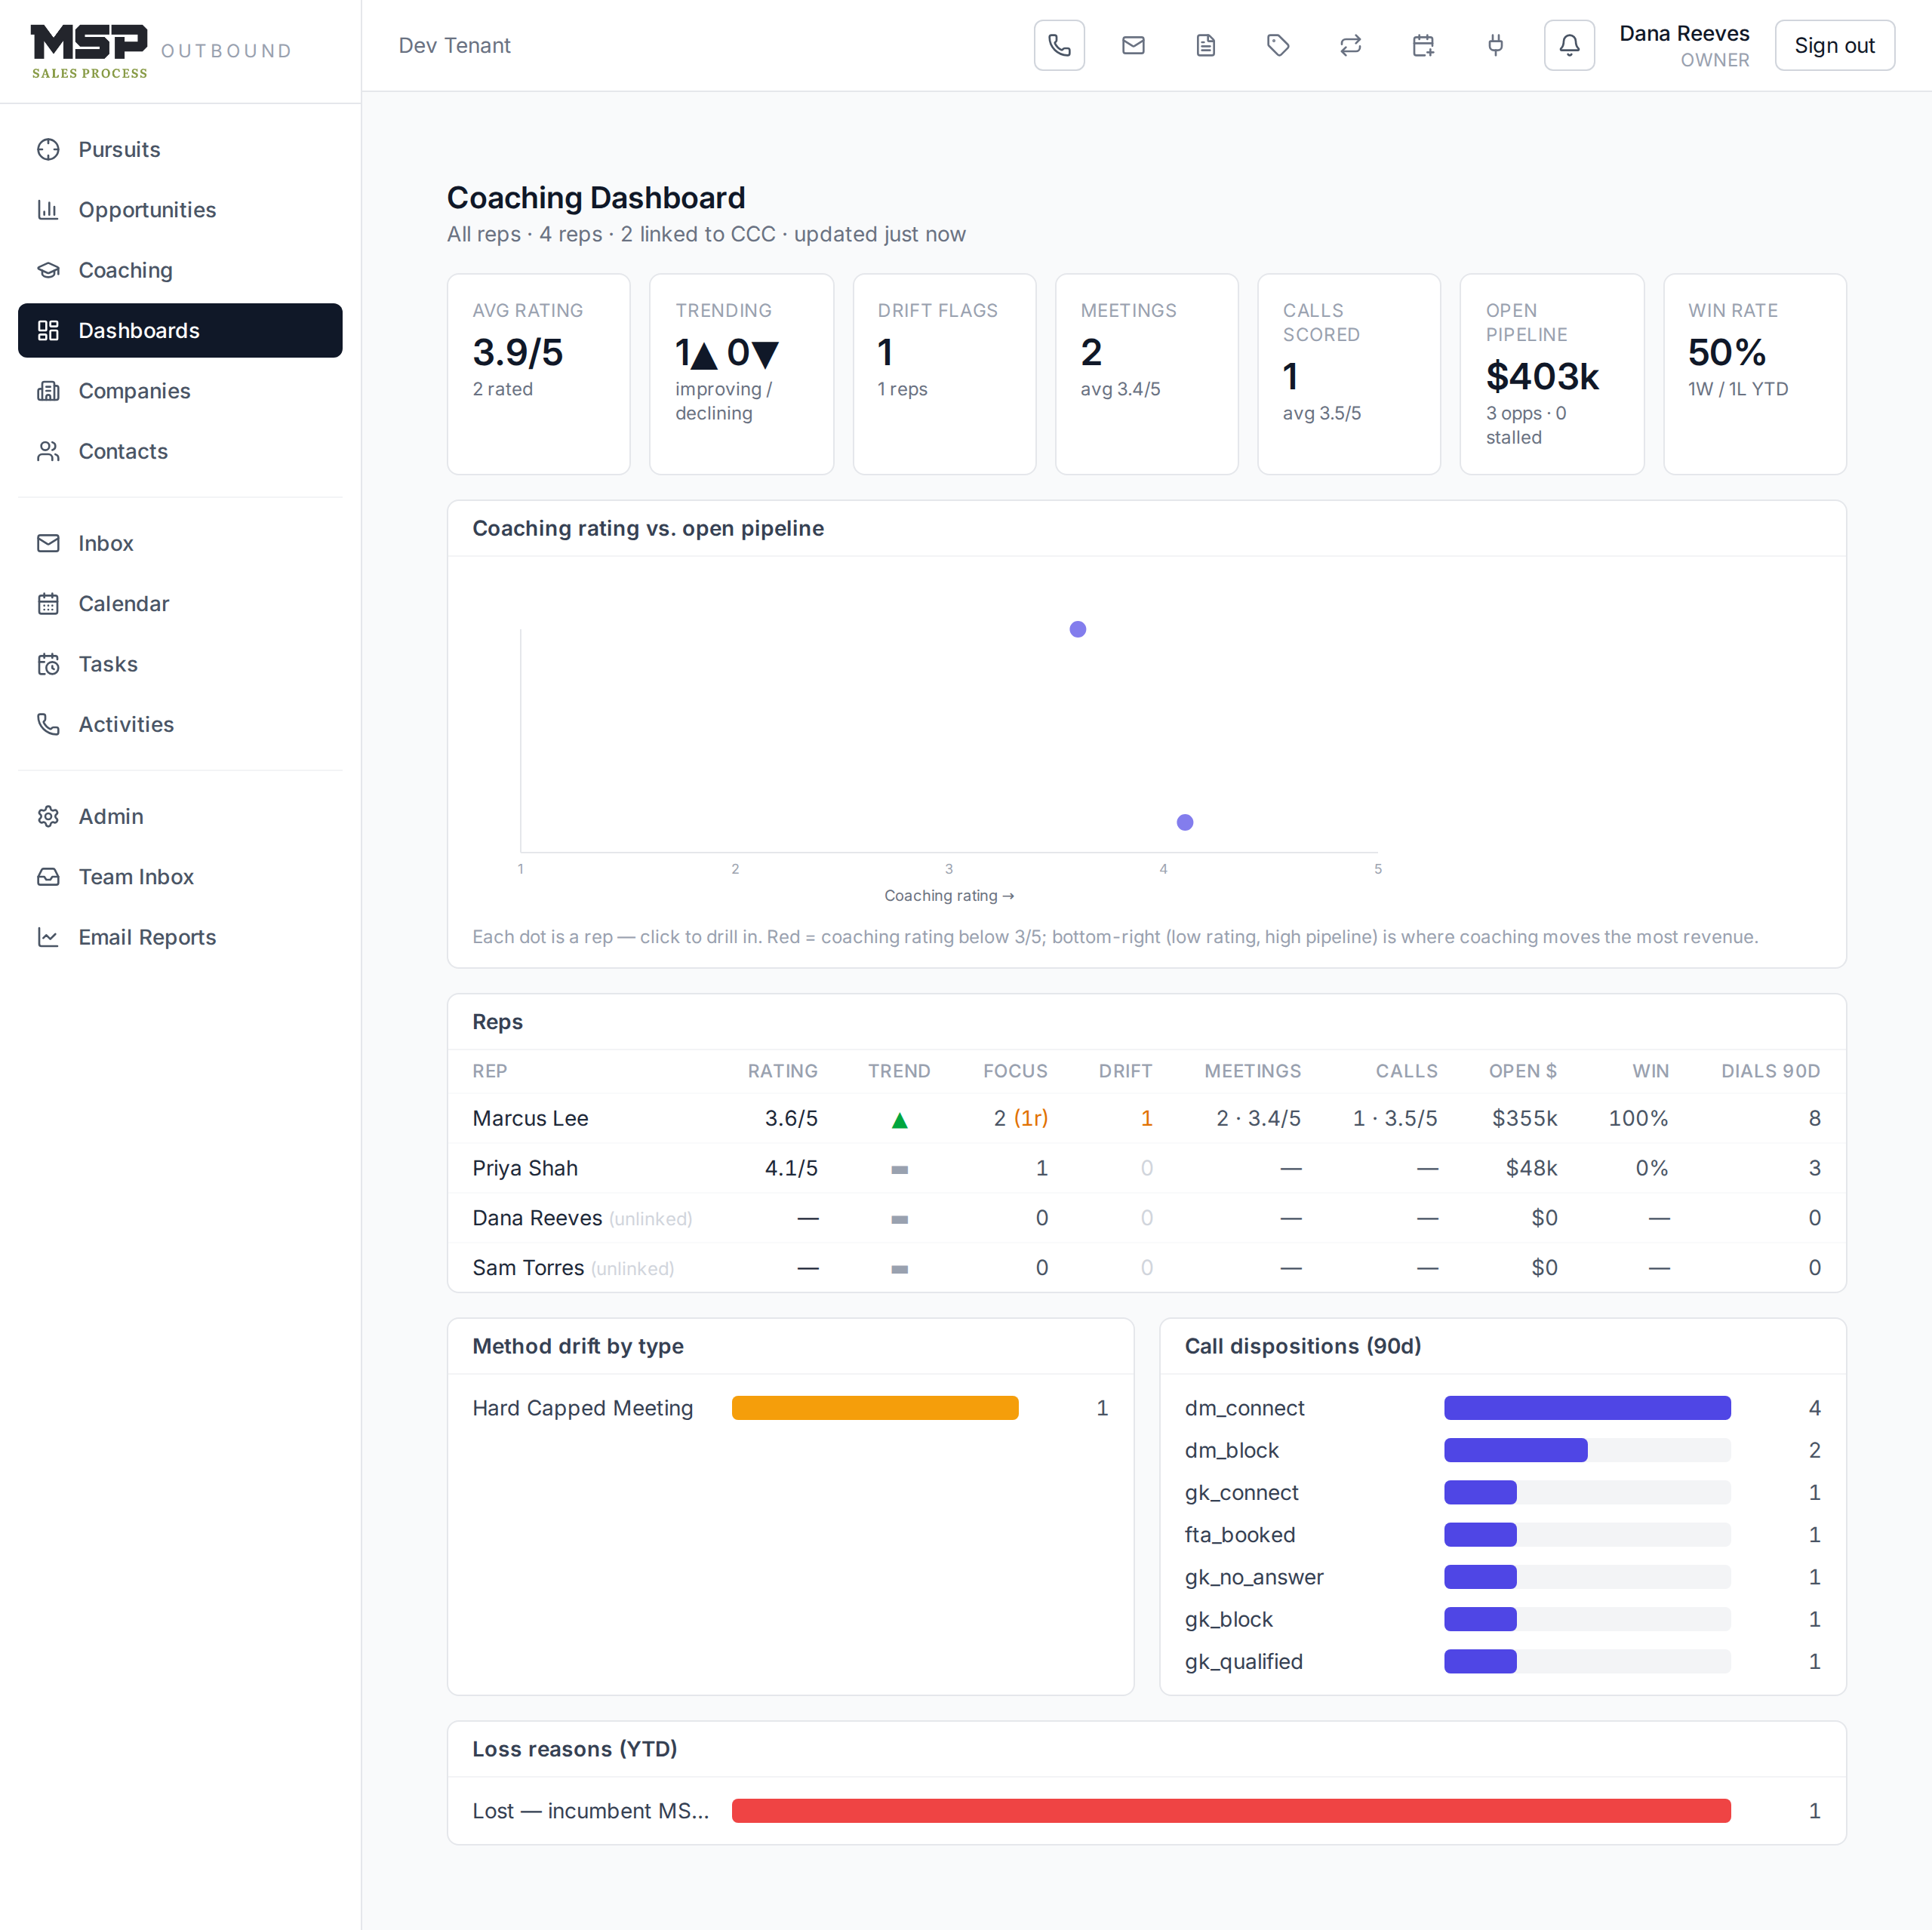Viewport: 1932px width, 1930px height.
Task: Open Email Reports in the sidebar
Action: (x=180, y=937)
